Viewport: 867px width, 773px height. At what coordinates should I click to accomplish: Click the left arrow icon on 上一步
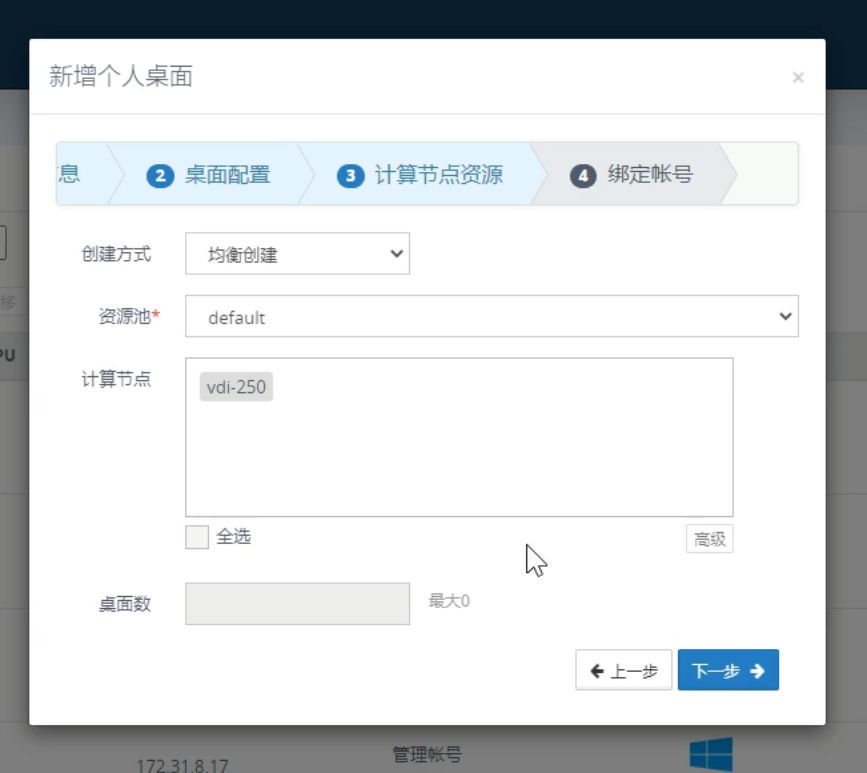pos(597,671)
